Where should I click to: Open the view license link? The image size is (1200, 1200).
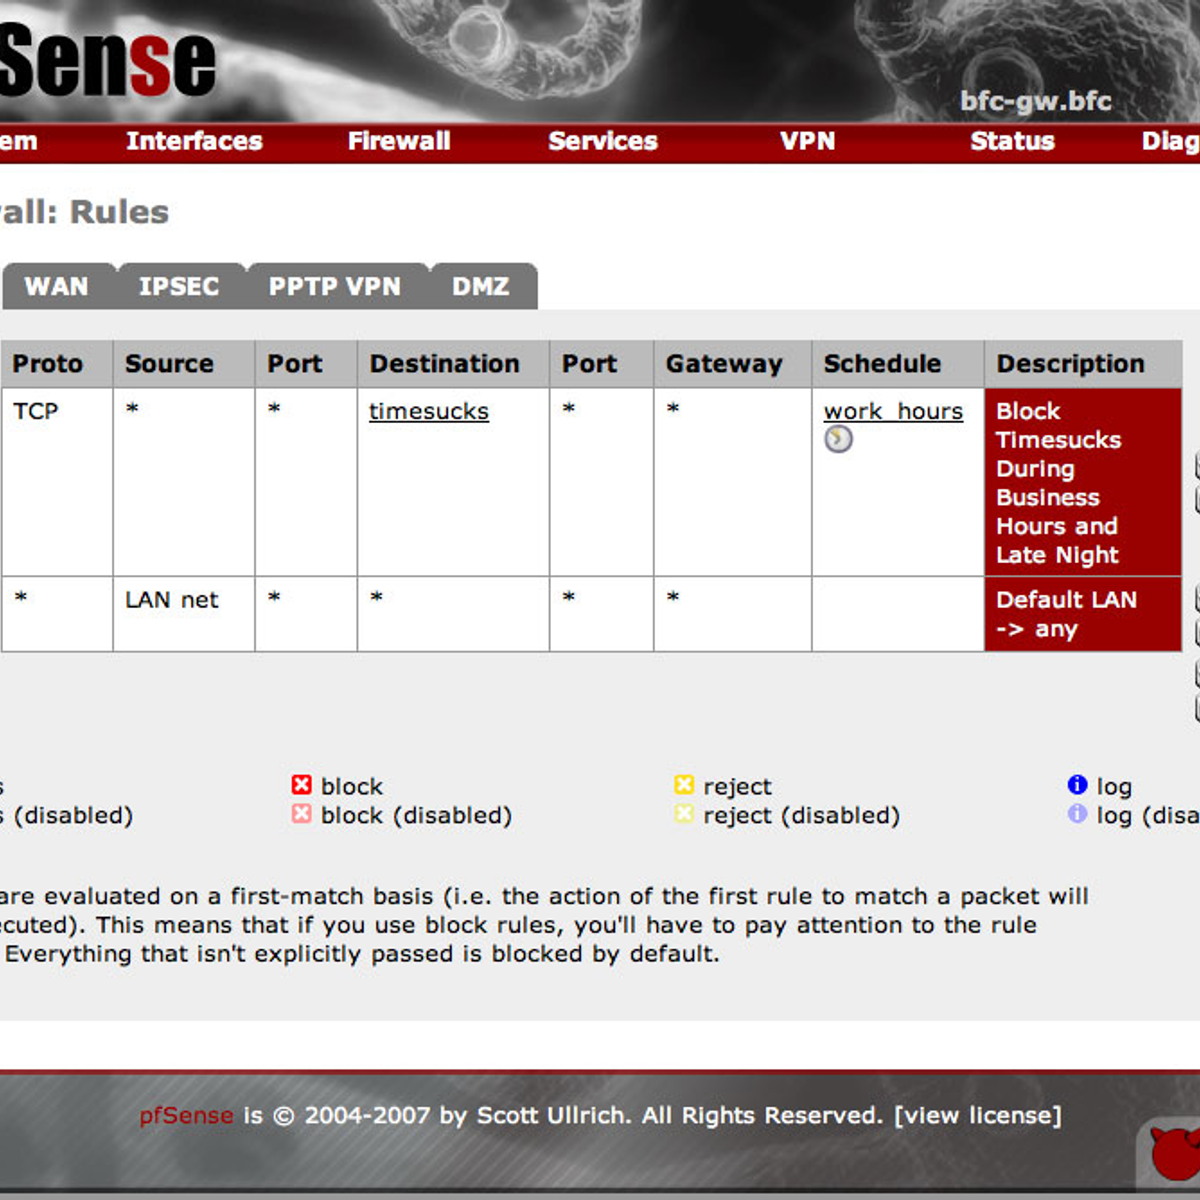click(x=978, y=1115)
